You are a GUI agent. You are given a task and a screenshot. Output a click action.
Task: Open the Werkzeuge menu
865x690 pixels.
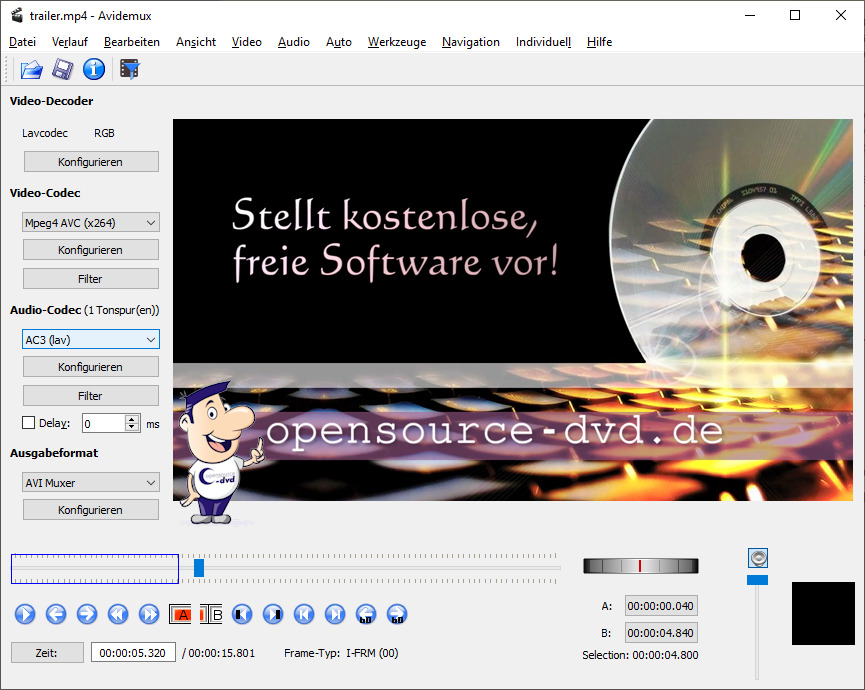[x=396, y=42]
